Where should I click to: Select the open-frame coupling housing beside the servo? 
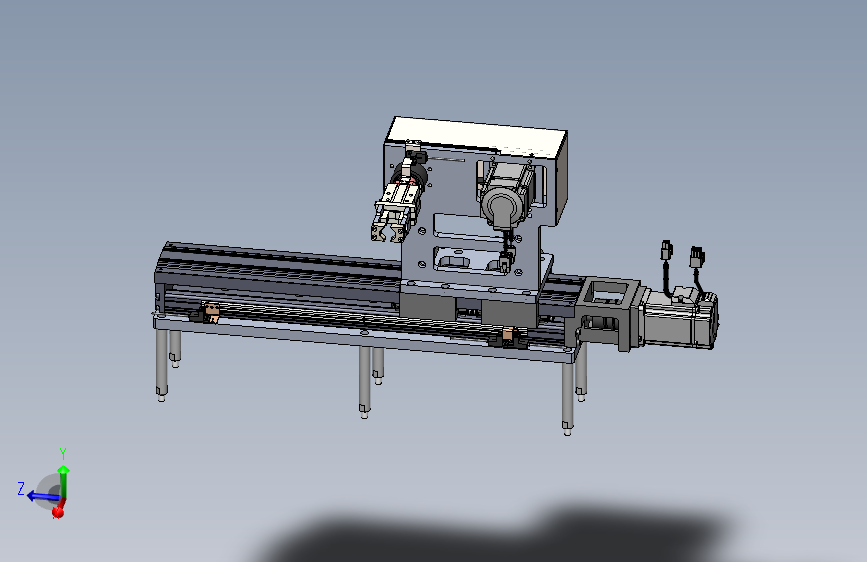607,313
